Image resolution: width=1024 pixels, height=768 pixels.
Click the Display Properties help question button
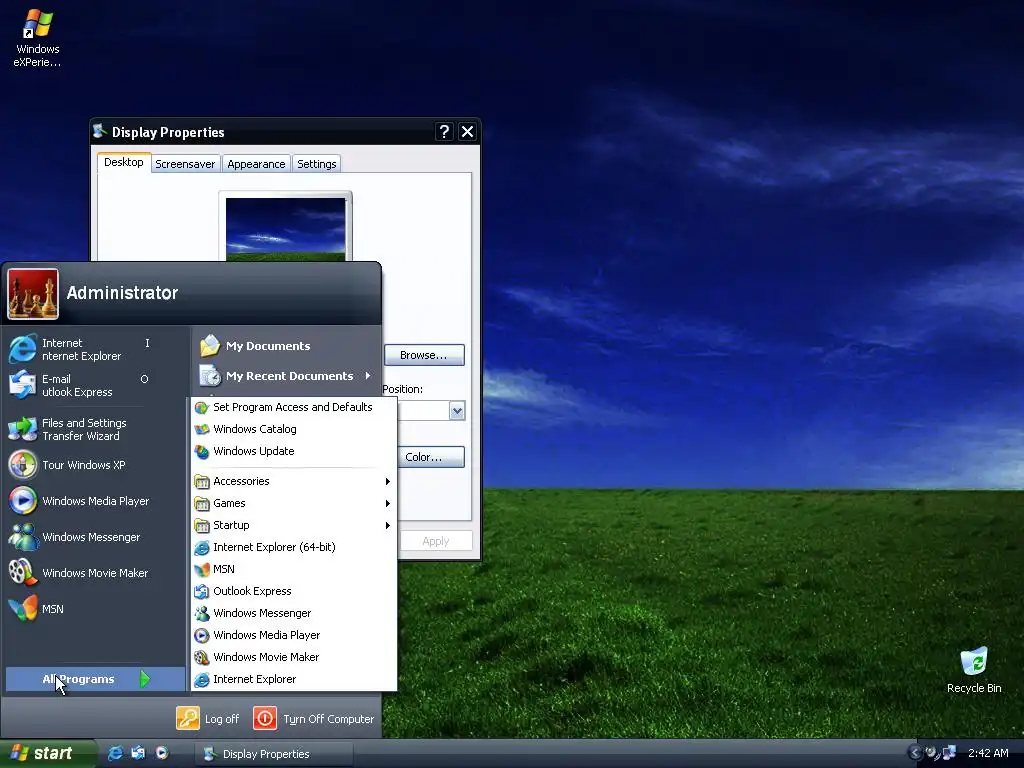pyautogui.click(x=444, y=132)
